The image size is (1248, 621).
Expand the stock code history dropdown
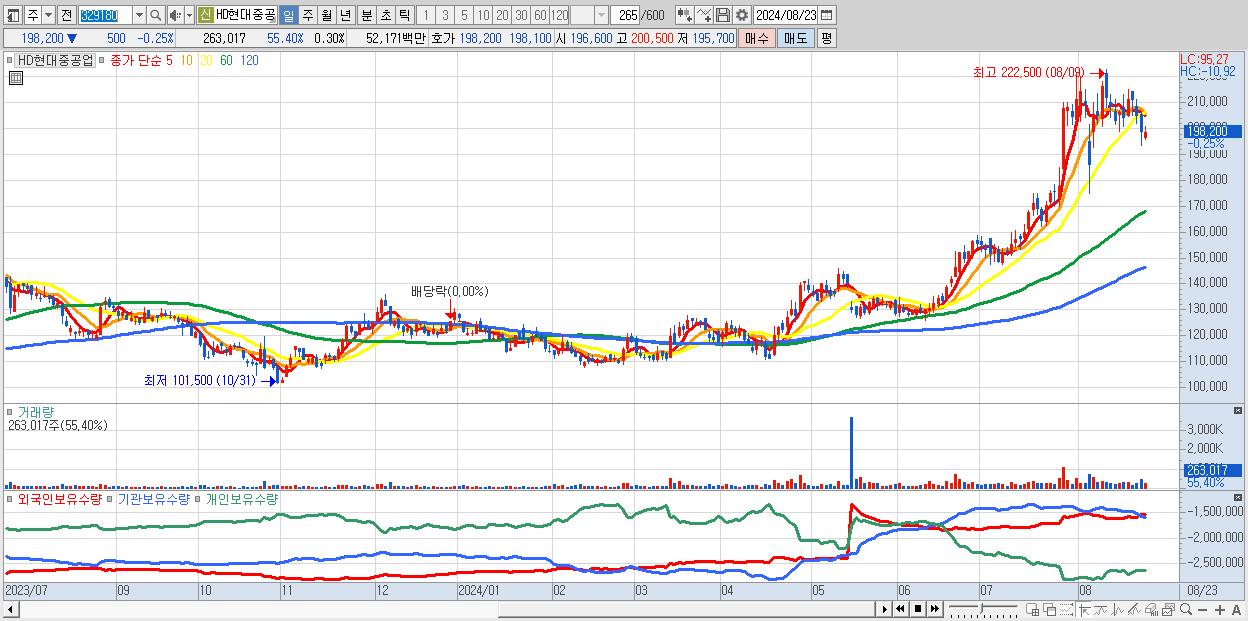pos(139,15)
